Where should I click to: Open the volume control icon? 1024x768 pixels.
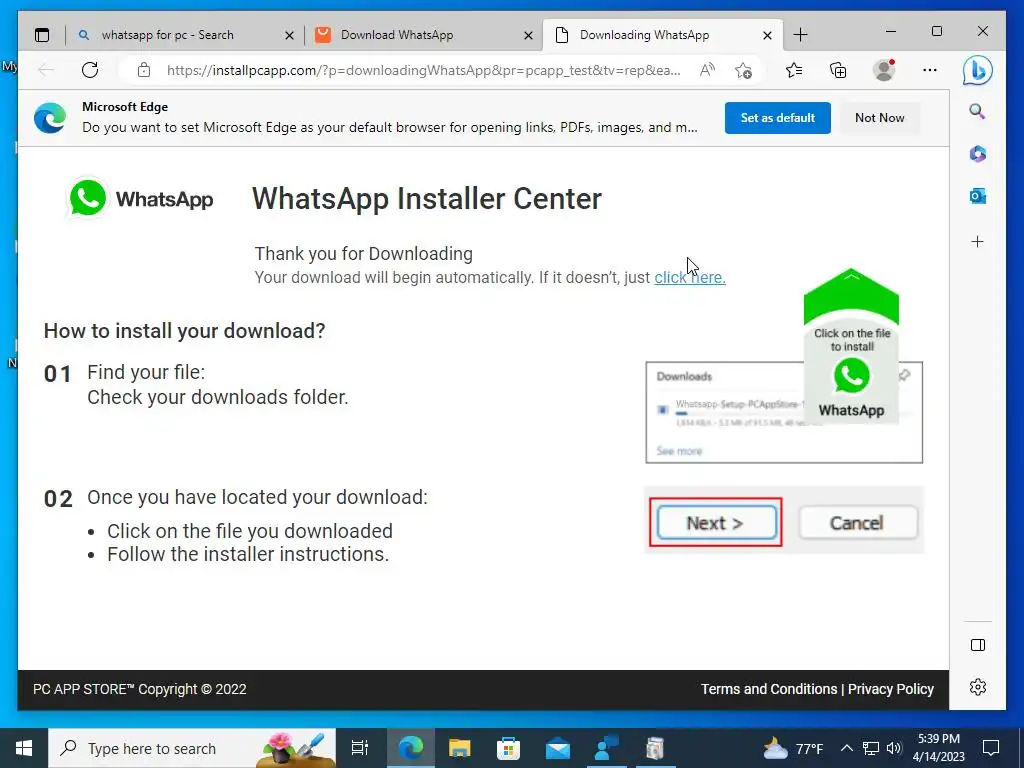[x=895, y=748]
